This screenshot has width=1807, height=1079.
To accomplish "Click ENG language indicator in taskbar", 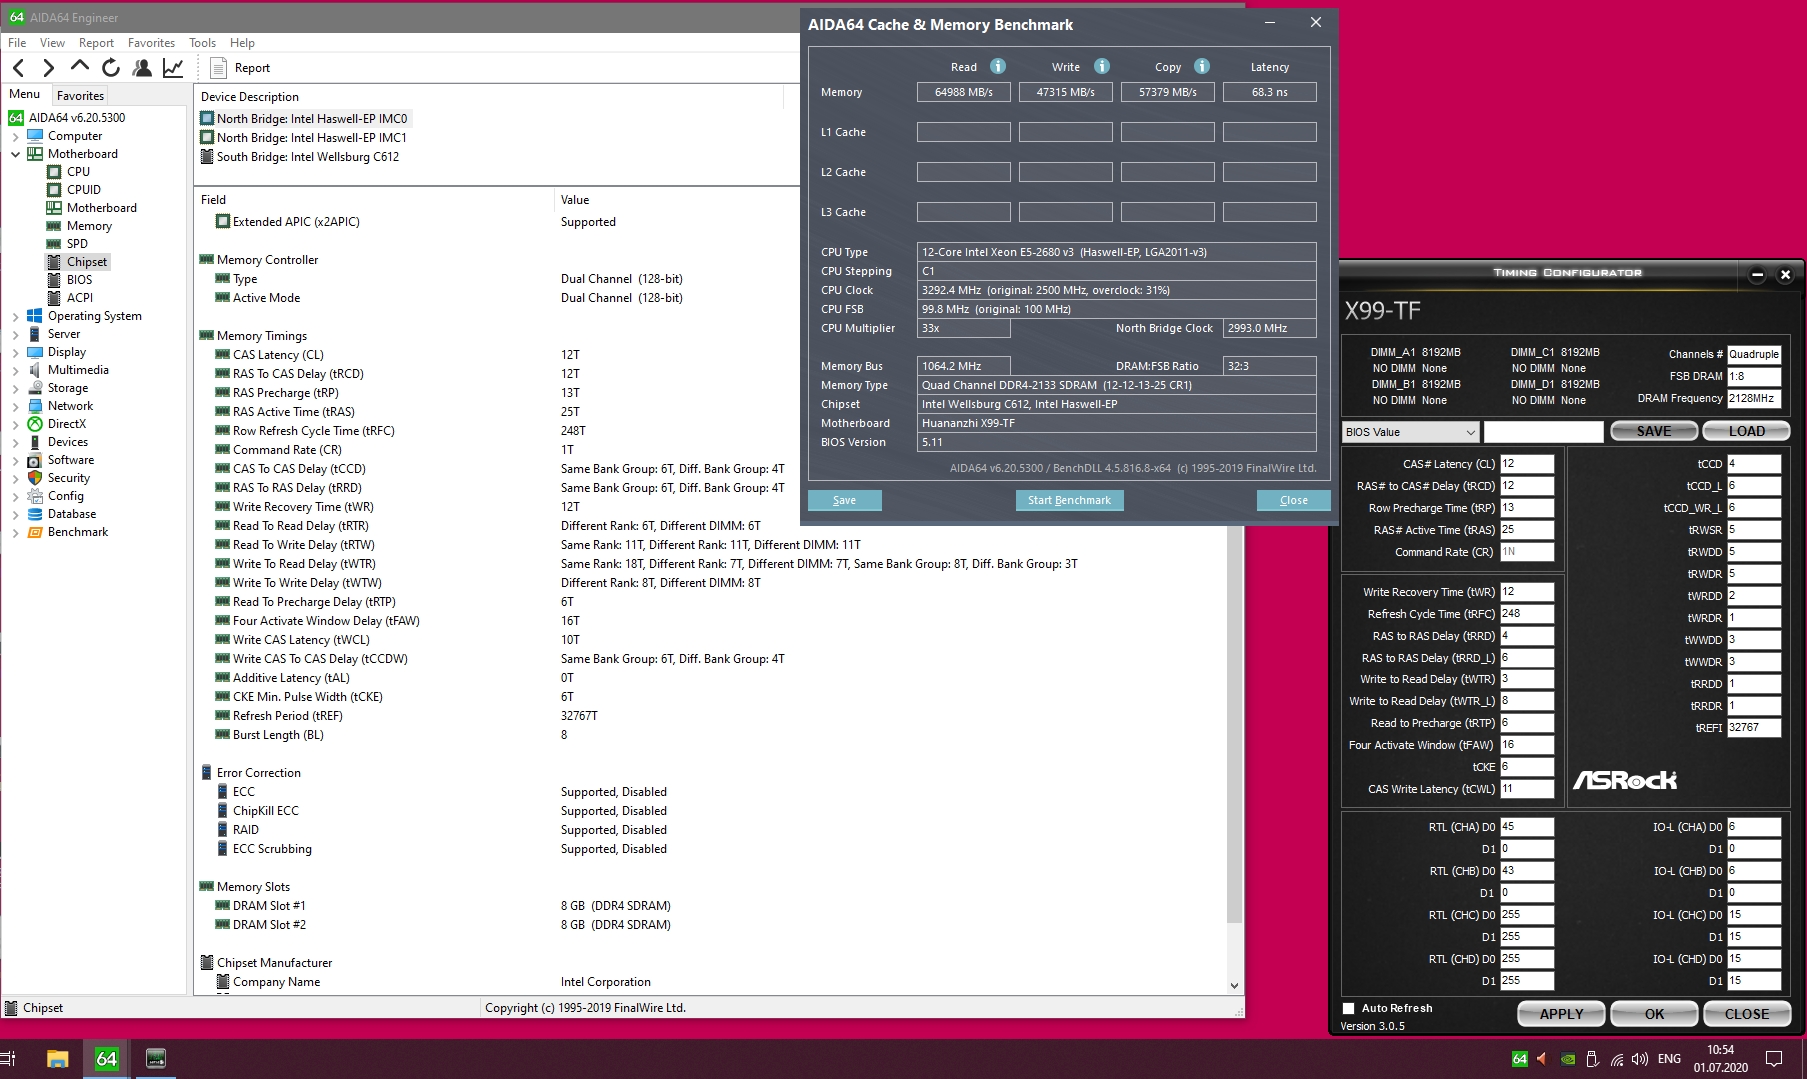I will click(1669, 1059).
